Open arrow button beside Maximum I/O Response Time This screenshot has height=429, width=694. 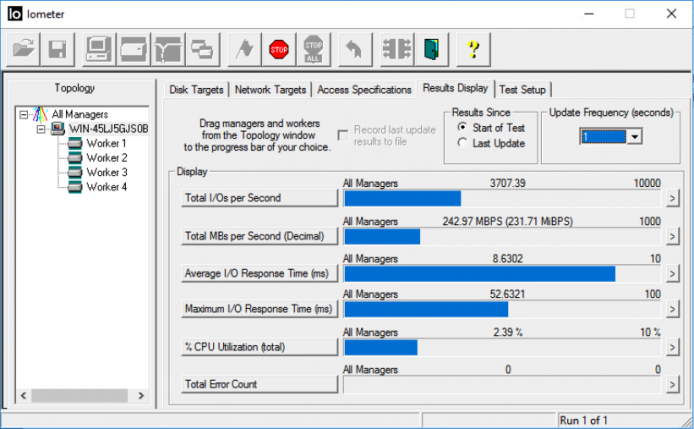[672, 309]
